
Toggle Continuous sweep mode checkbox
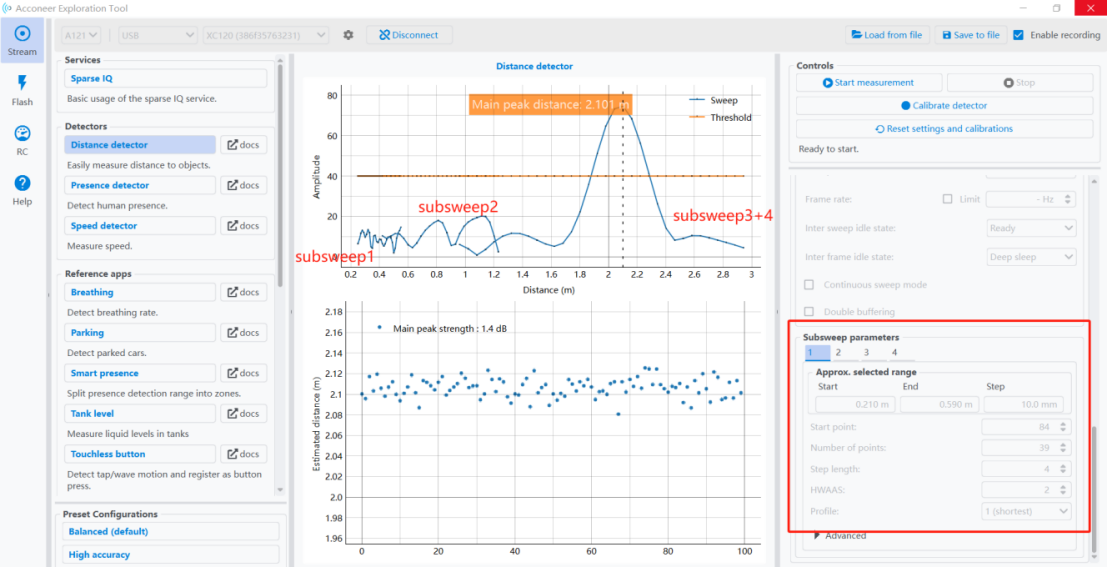pyautogui.click(x=810, y=285)
